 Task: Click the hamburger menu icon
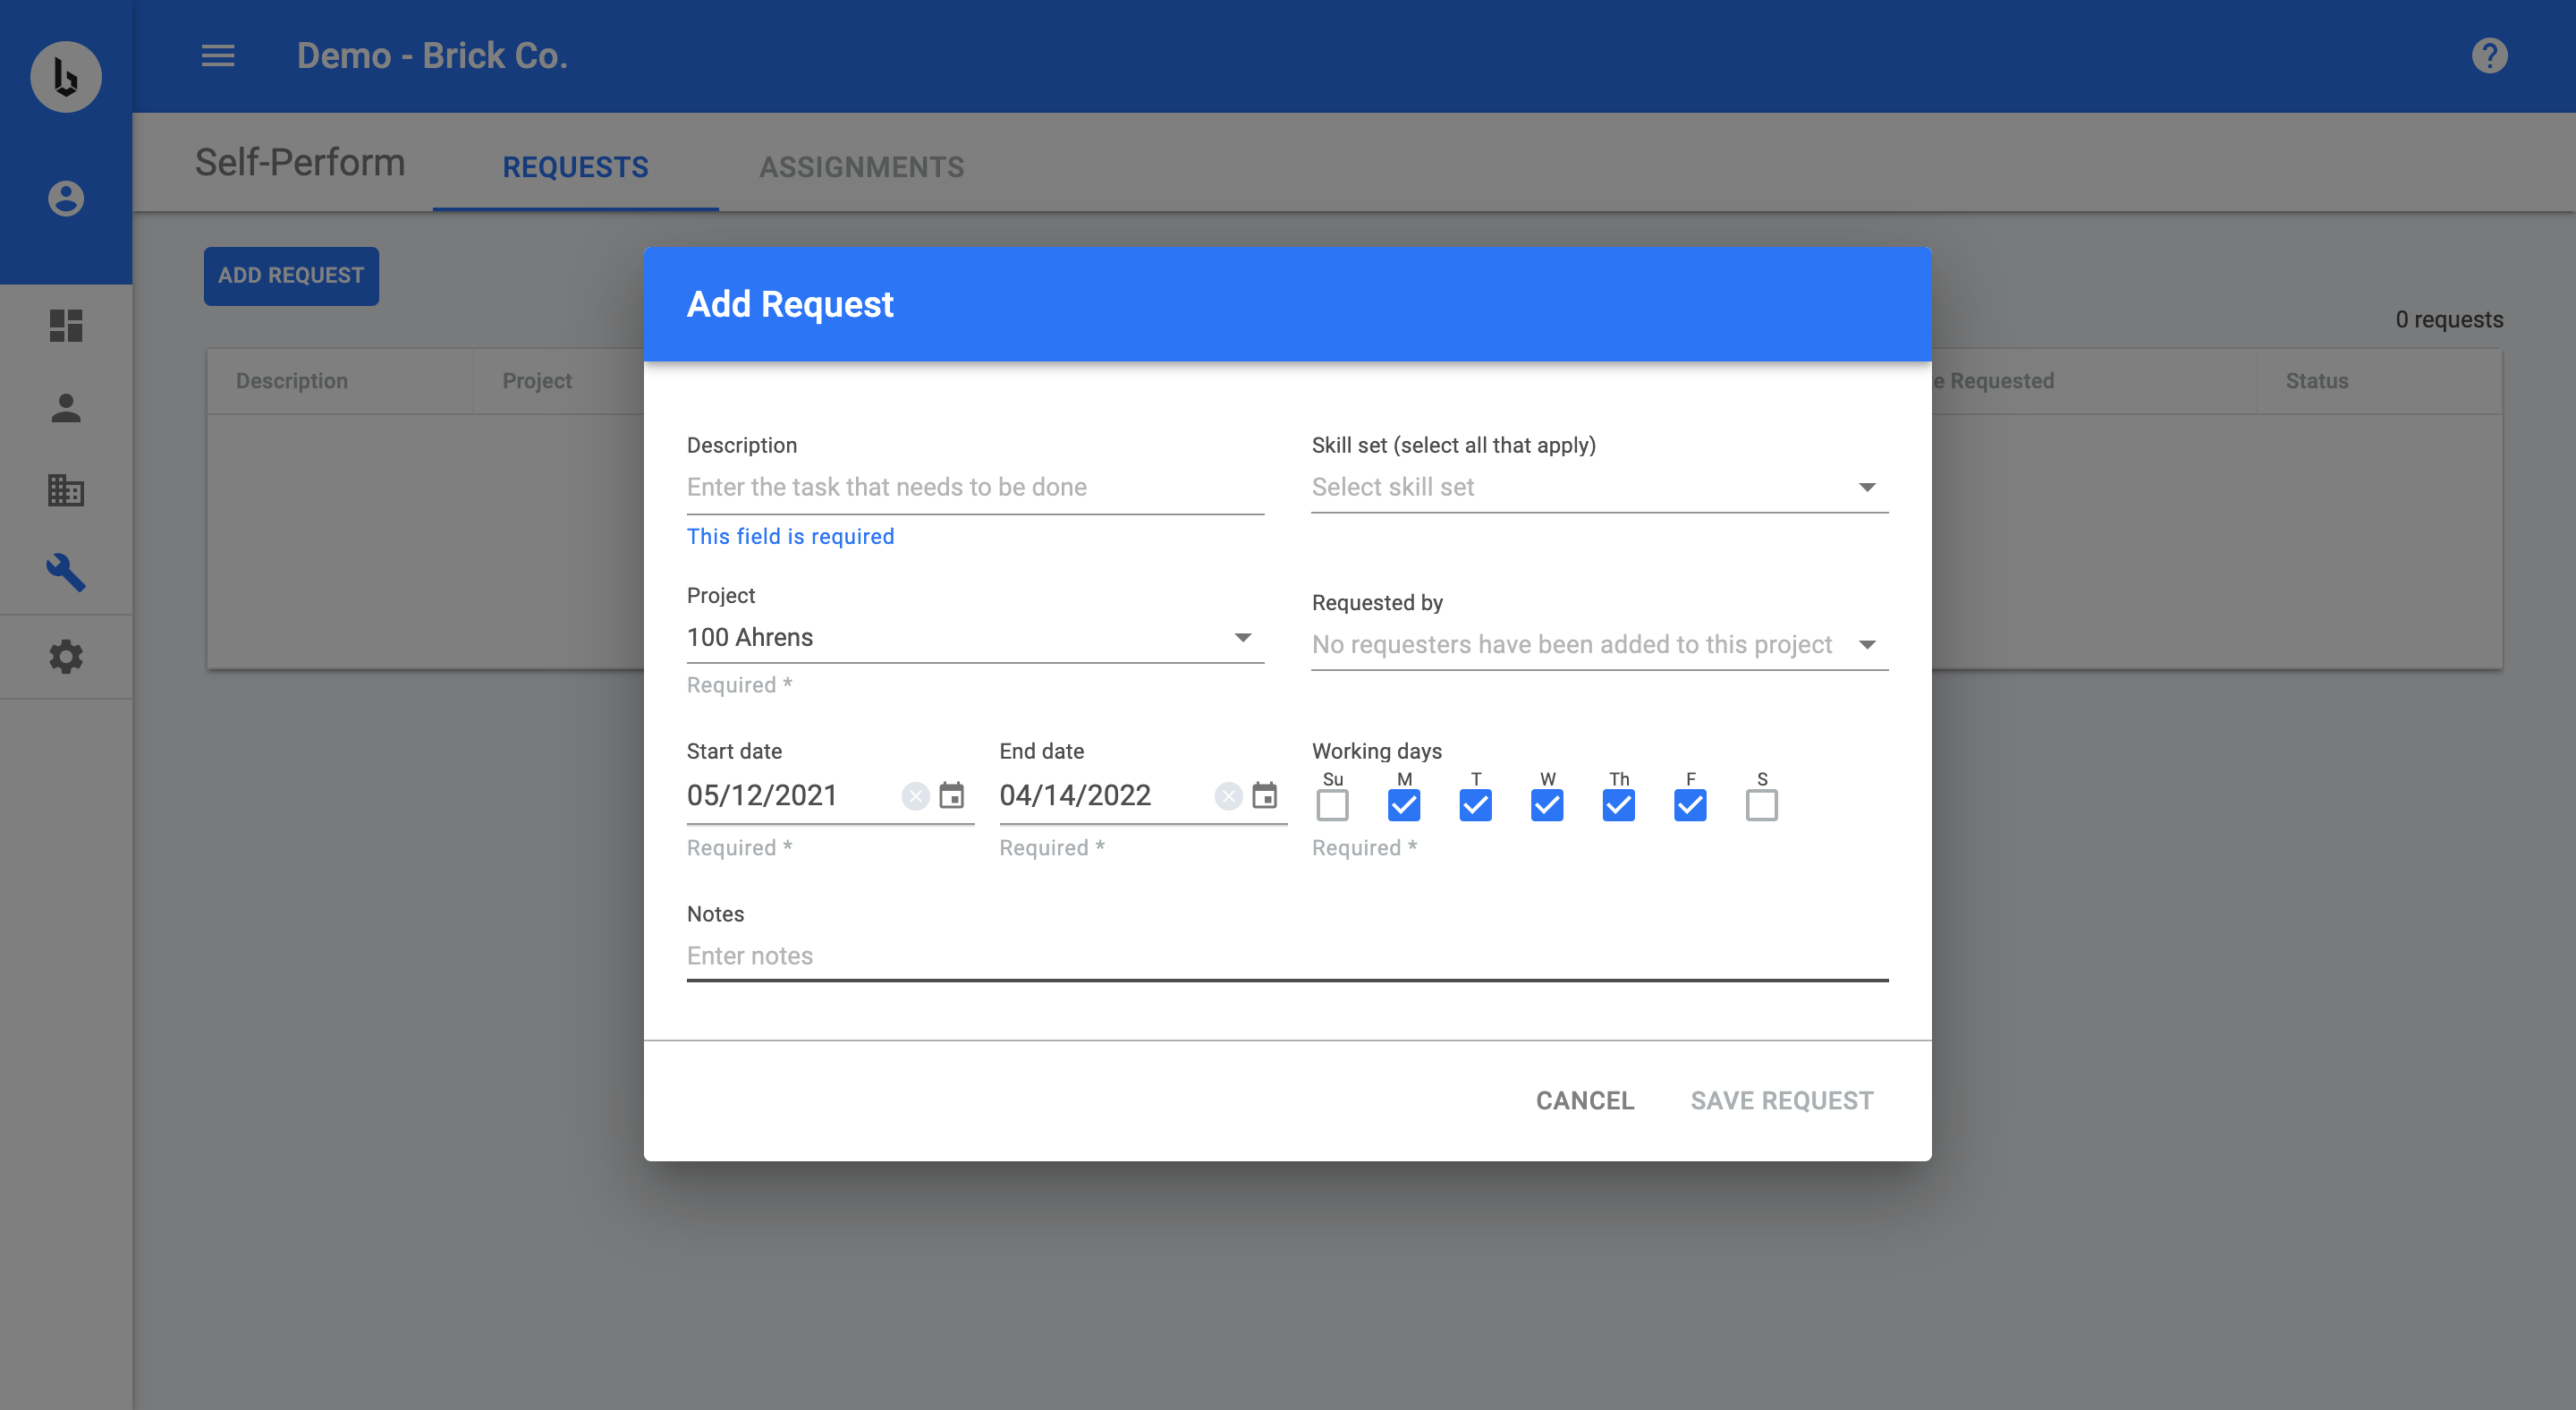218,56
